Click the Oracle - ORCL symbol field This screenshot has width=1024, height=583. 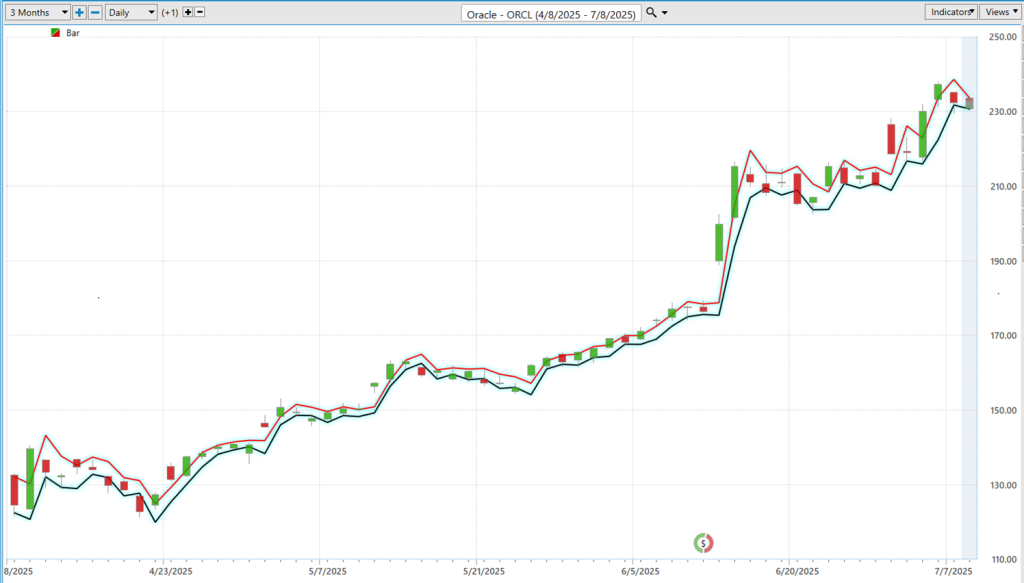[x=551, y=14]
